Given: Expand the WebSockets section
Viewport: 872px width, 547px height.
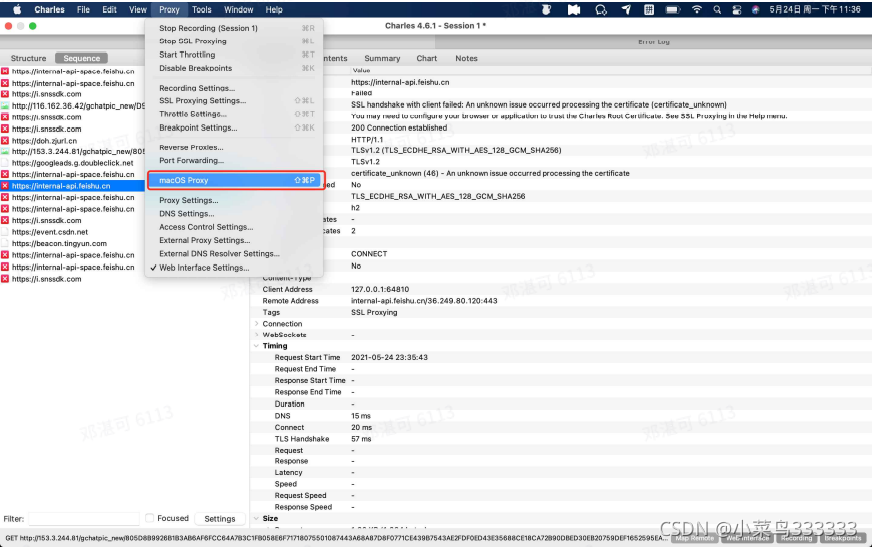Looking at the screenshot, I should pos(256,335).
